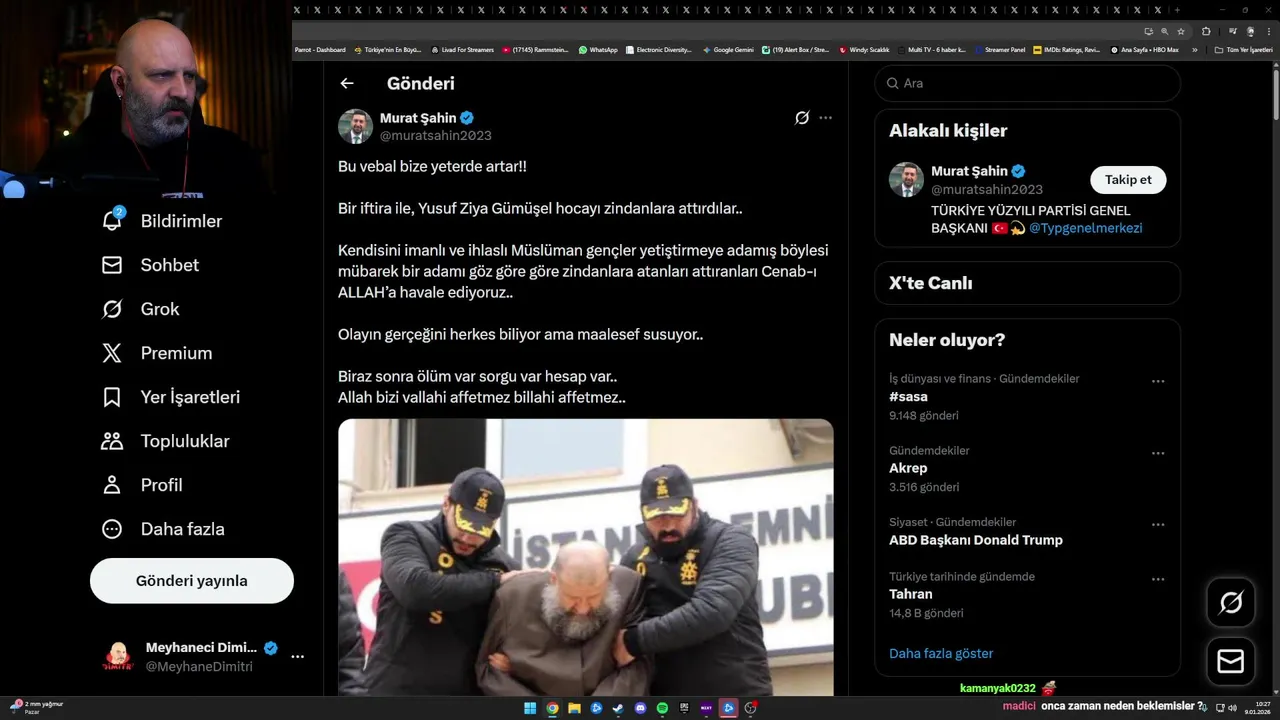Open Murat Şahin post author name

pos(418,117)
